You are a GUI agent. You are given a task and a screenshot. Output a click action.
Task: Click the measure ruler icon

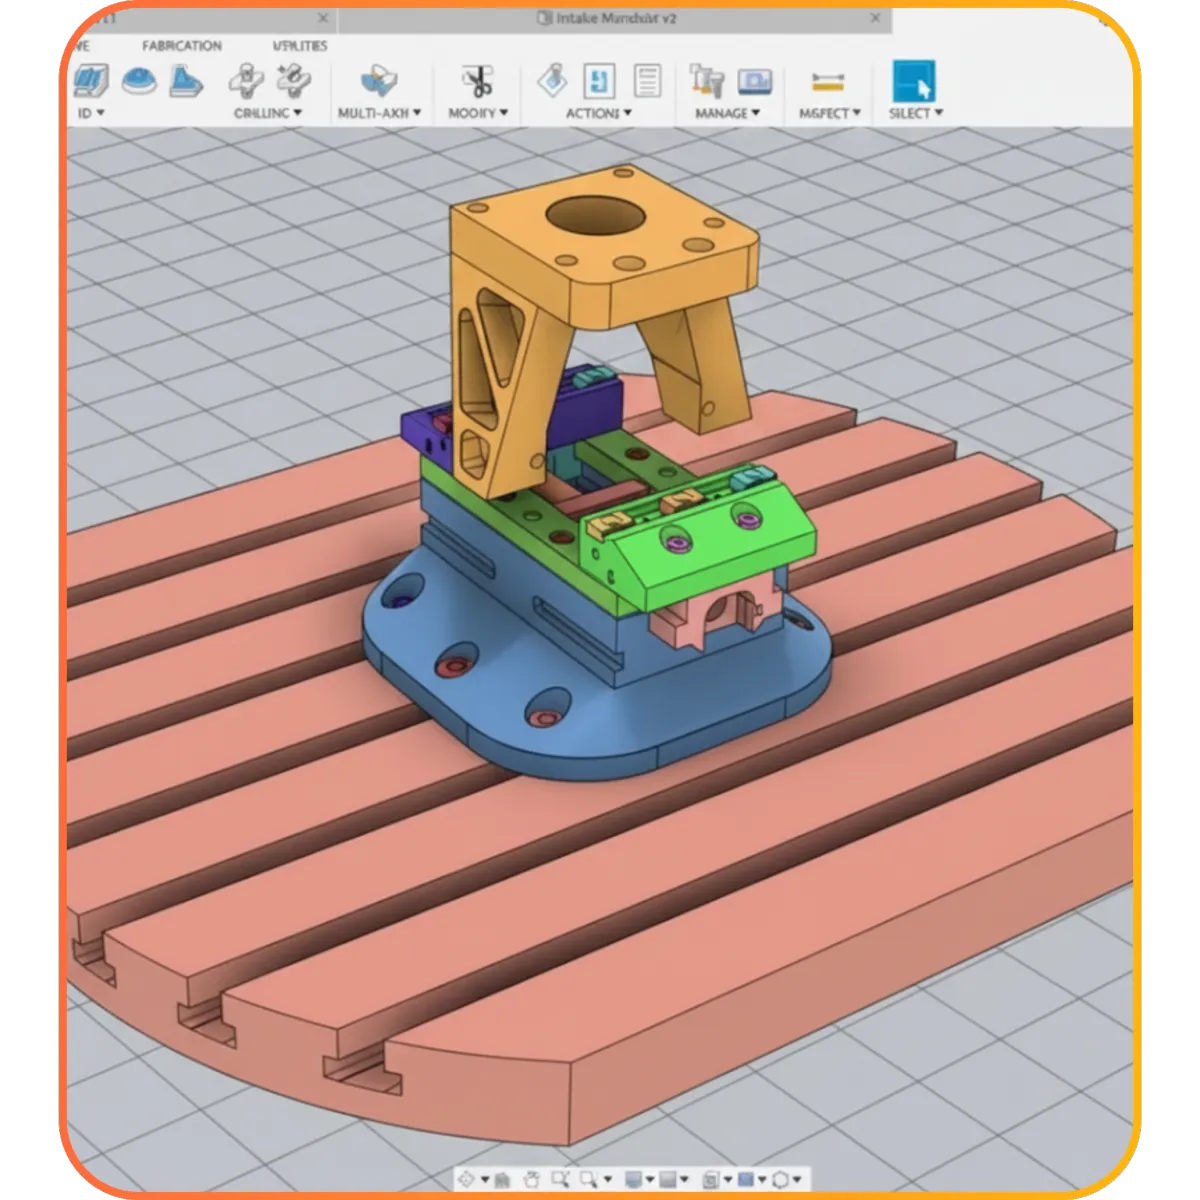[828, 82]
